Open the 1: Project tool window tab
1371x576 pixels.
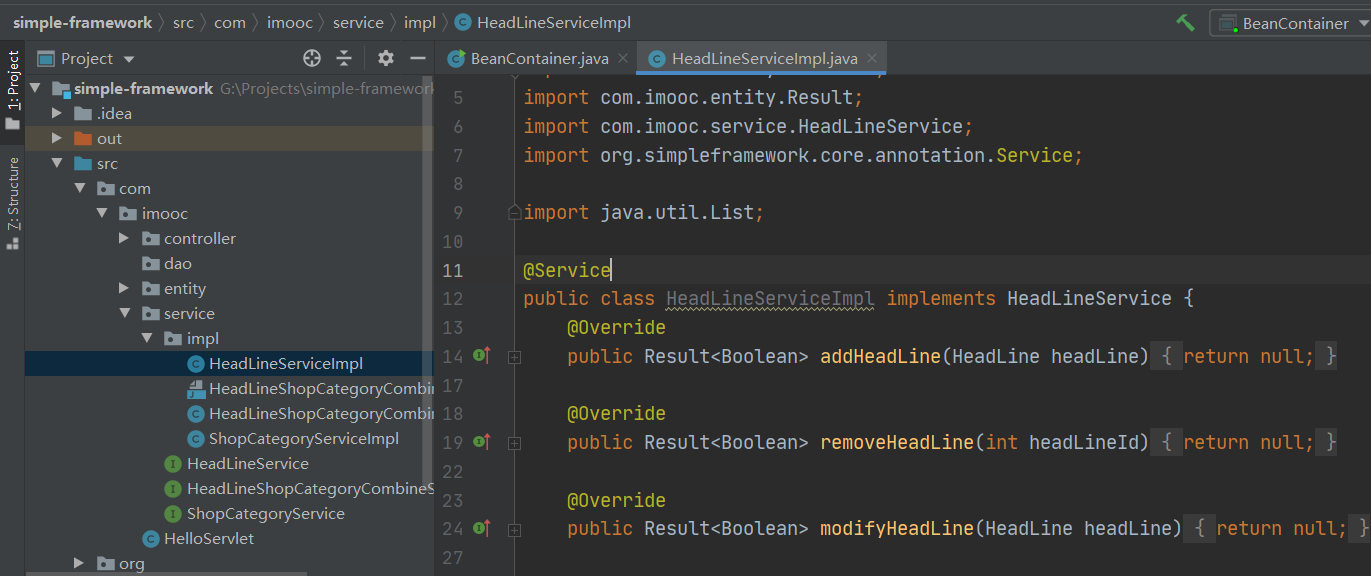pyautogui.click(x=13, y=90)
